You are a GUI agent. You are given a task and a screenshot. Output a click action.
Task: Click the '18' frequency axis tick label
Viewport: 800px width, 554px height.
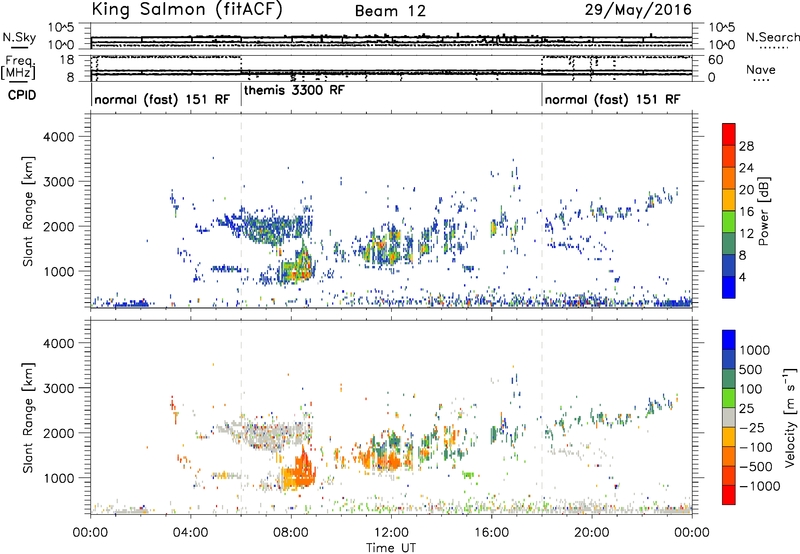[67, 60]
